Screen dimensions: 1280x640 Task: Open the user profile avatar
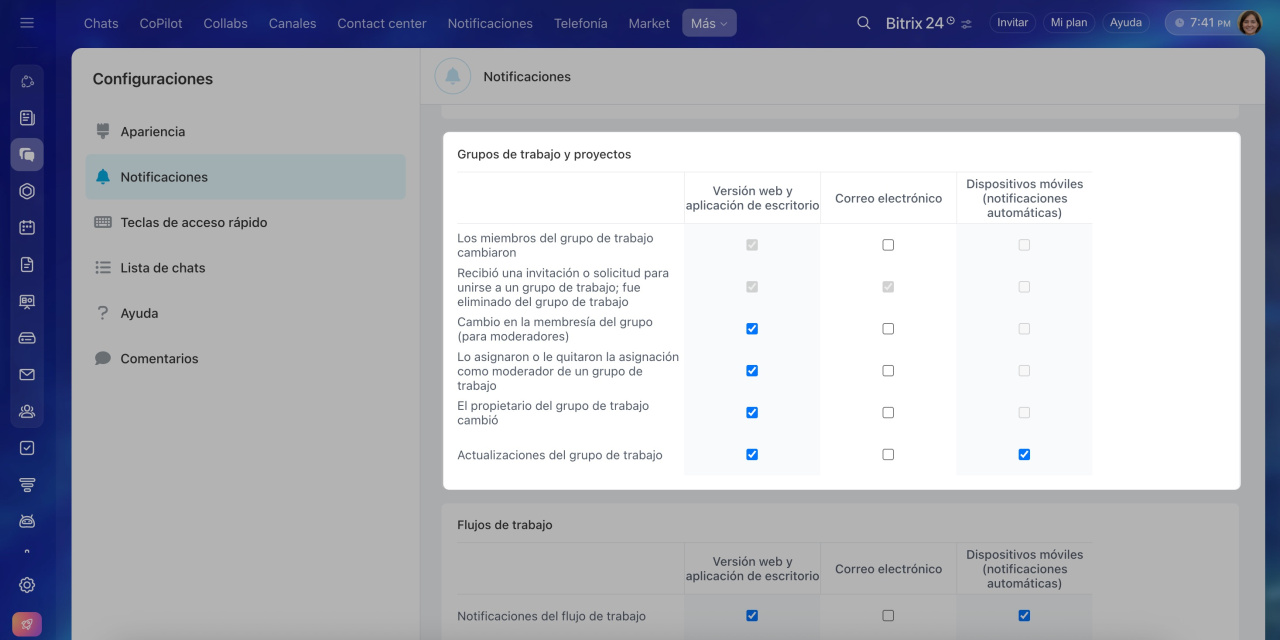coord(1250,23)
